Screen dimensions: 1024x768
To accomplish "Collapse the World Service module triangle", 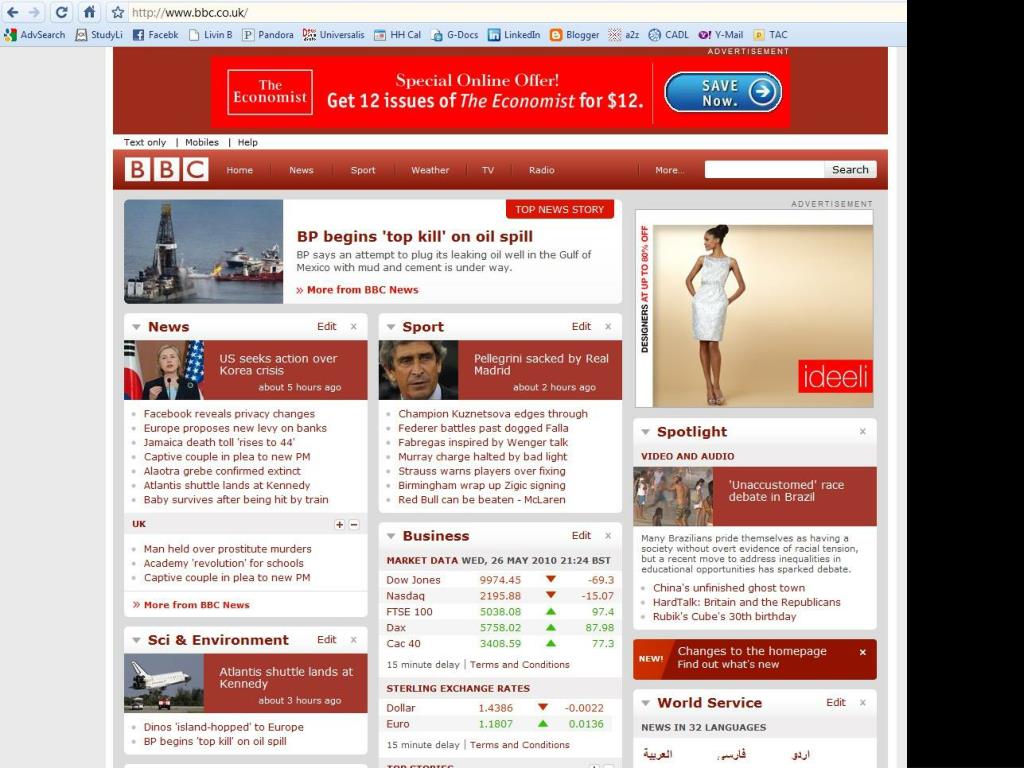I will (x=645, y=703).
